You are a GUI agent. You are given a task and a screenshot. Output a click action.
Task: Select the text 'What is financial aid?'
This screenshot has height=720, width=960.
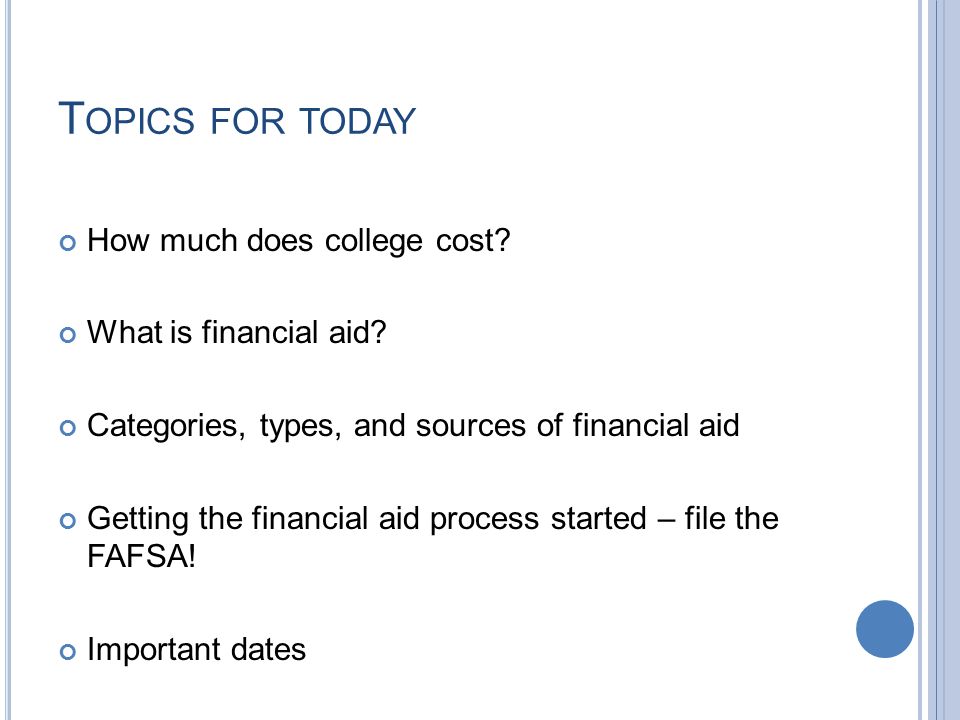[236, 332]
